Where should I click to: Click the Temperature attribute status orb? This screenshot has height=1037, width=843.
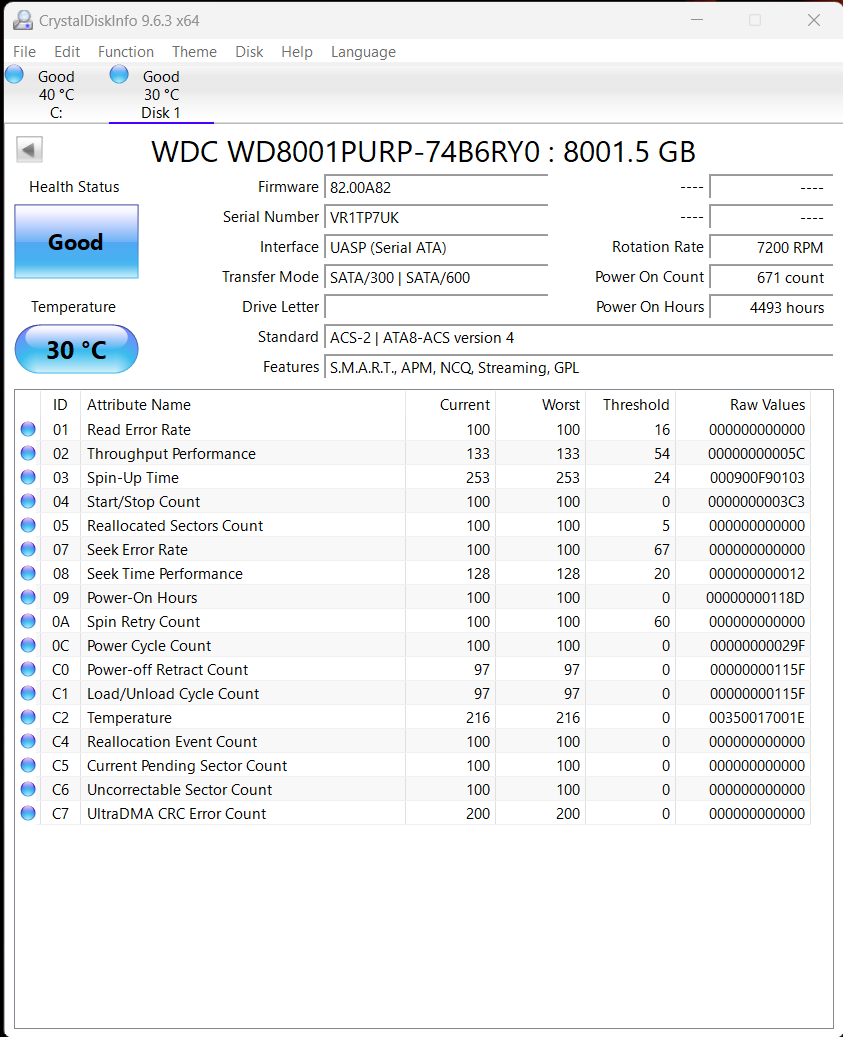(x=27, y=718)
